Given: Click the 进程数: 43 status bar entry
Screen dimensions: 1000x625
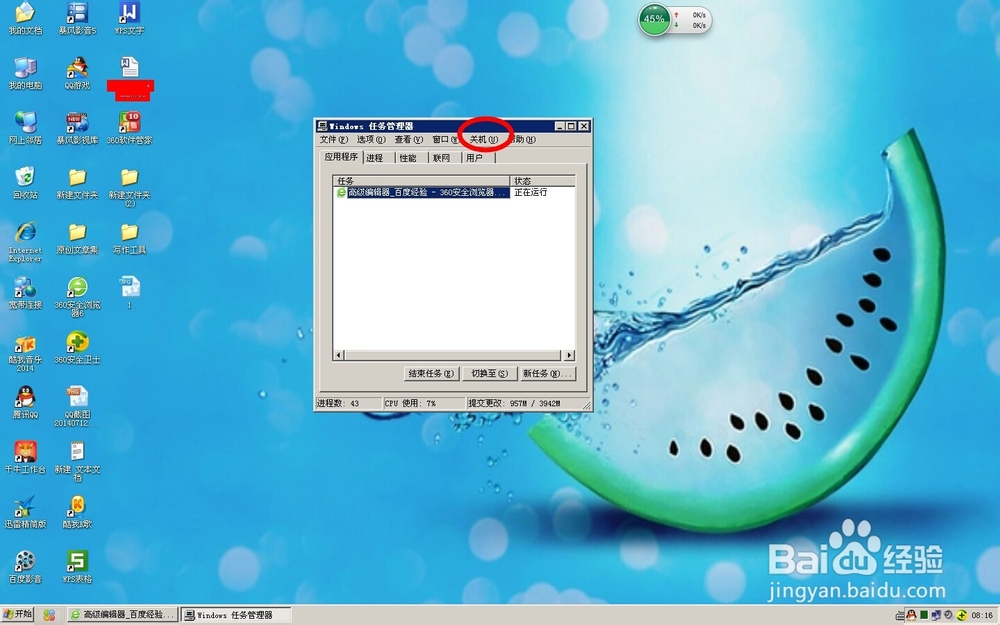Looking at the screenshot, I should coord(348,403).
